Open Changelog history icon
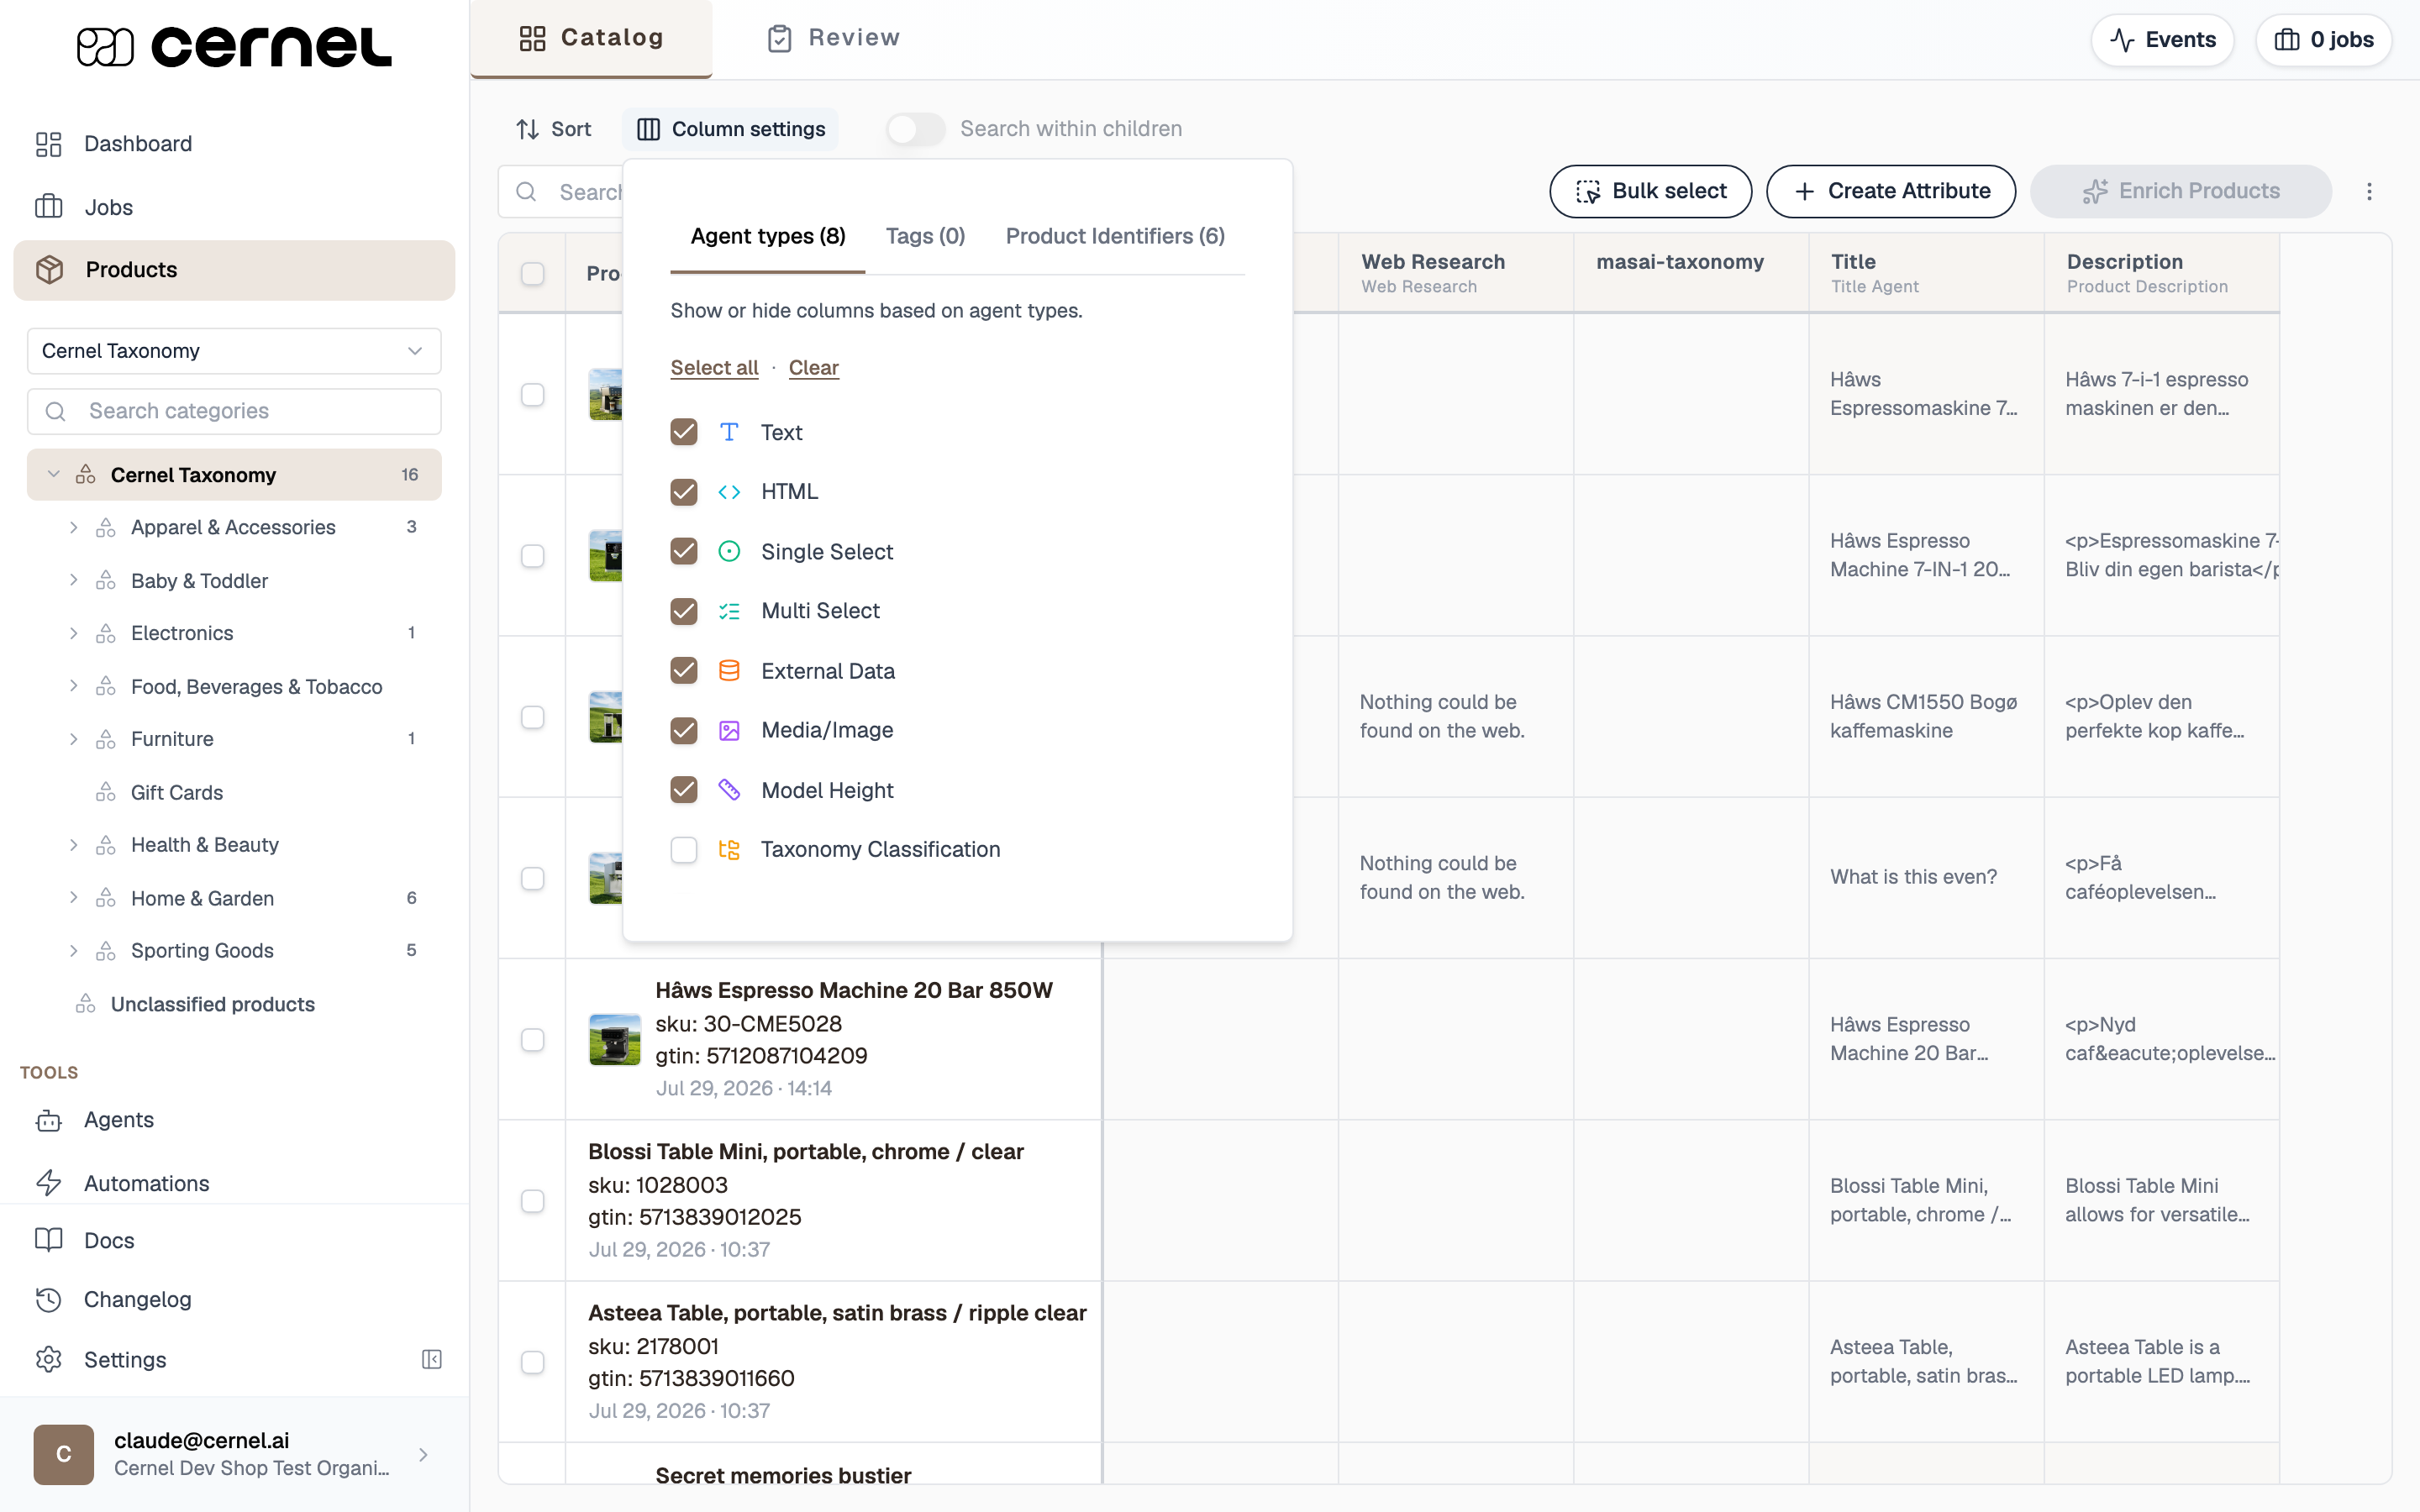 coord(49,1299)
